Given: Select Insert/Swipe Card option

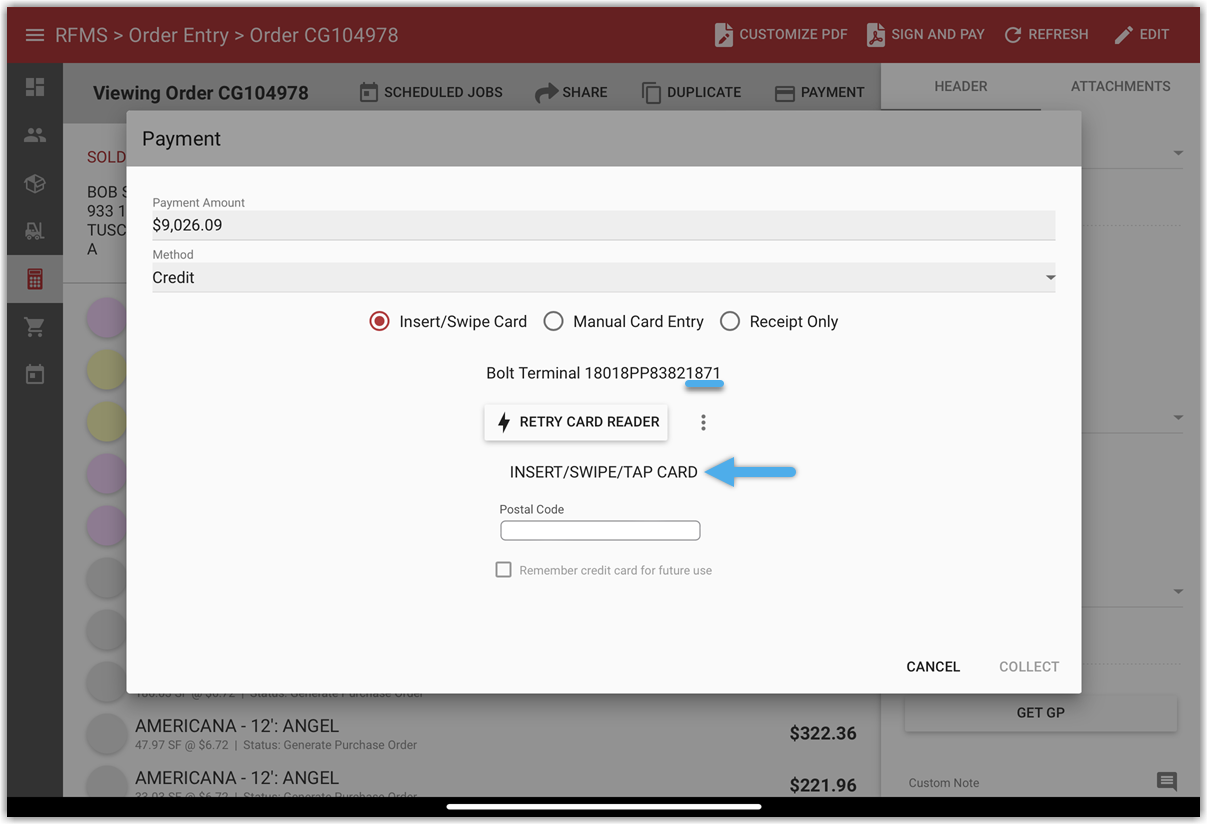Looking at the screenshot, I should (x=448, y=322).
